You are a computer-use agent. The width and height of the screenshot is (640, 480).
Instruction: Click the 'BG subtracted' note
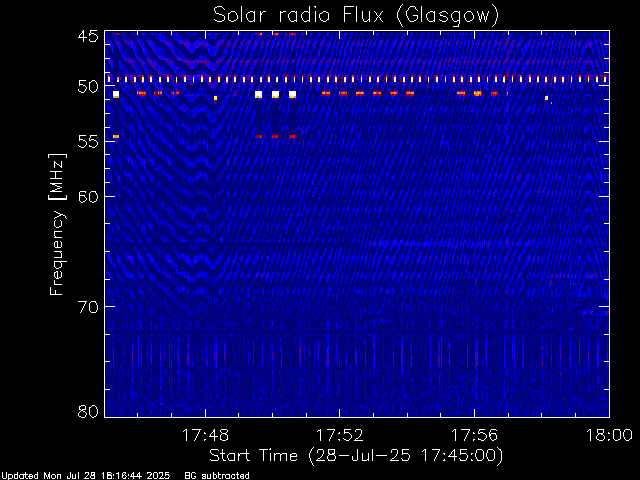217,476
